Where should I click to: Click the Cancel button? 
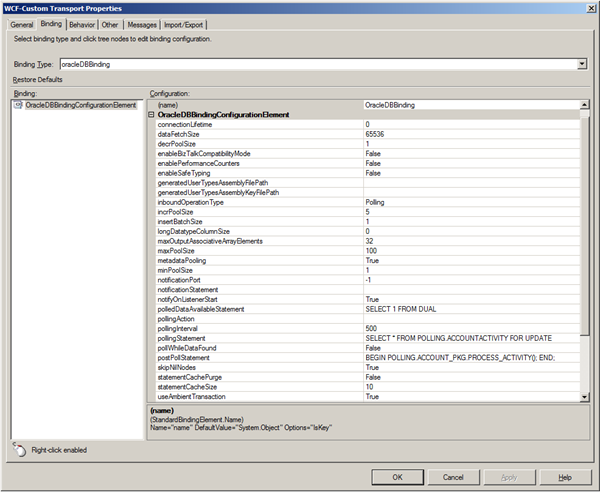(x=453, y=477)
